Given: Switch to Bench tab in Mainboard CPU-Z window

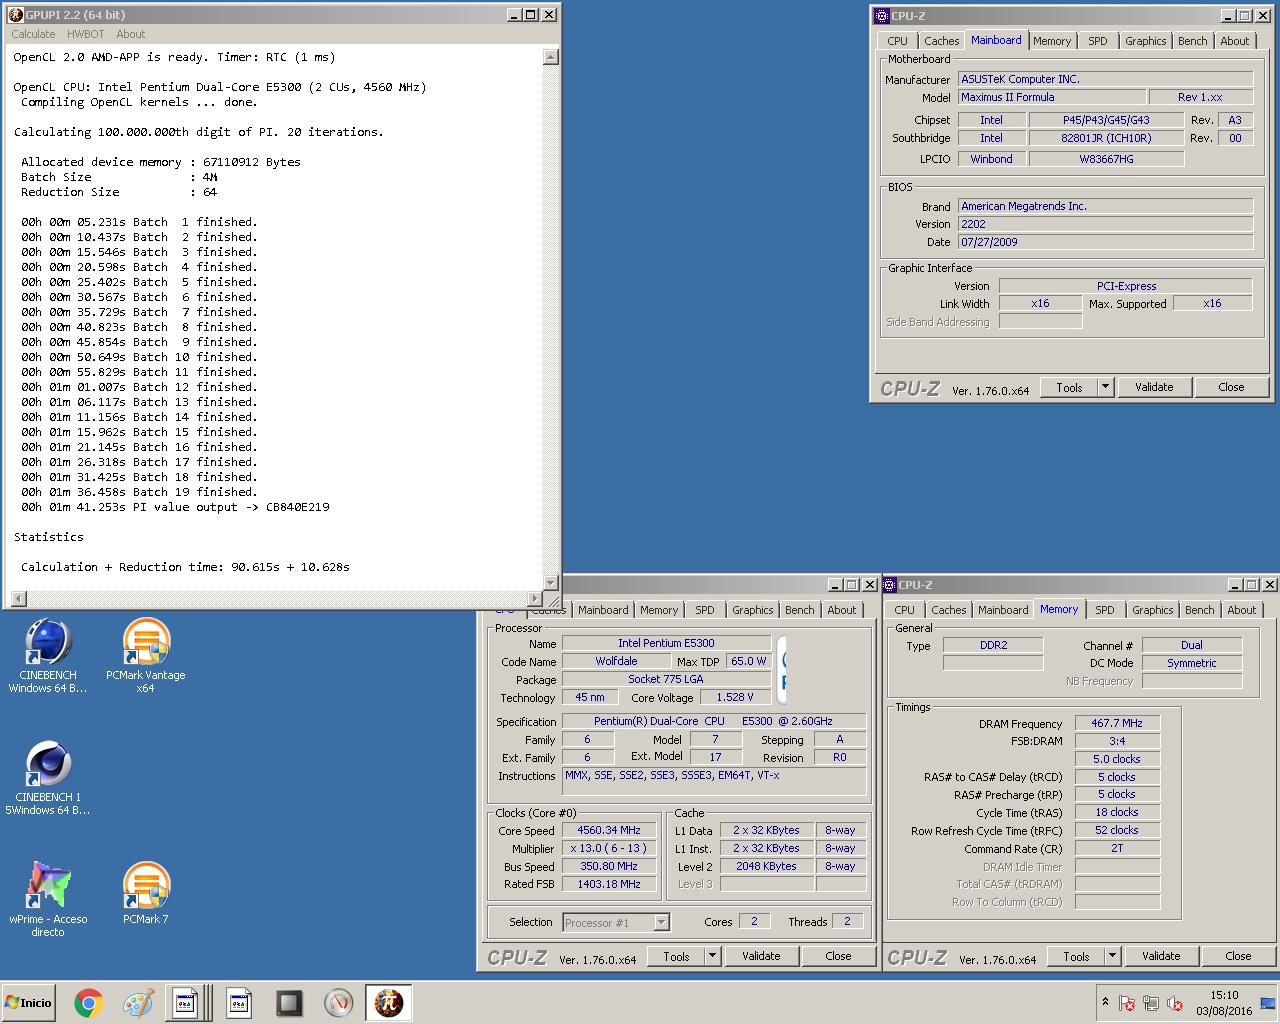Looking at the screenshot, I should pyautogui.click(x=1192, y=41).
